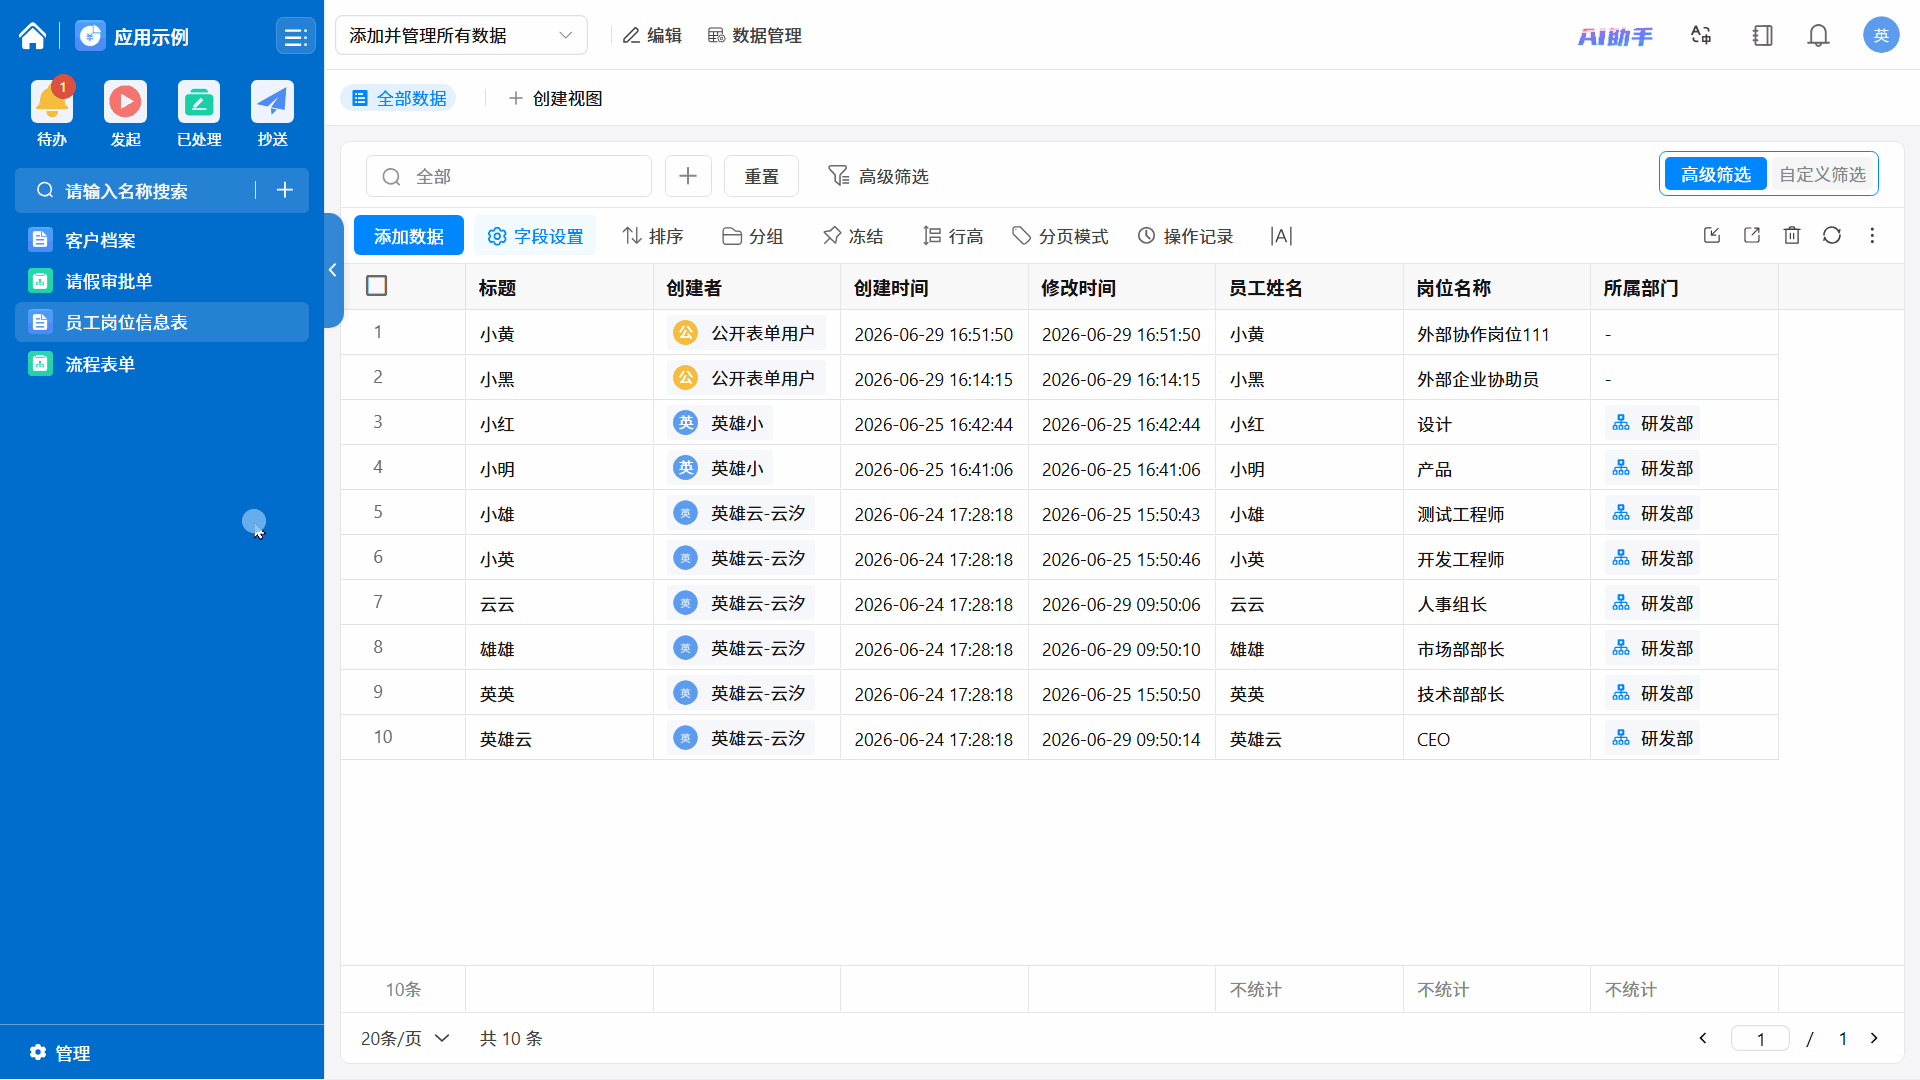Open 数据管理 in the top bar
Screen dimensions: 1920x1080
[755, 35]
